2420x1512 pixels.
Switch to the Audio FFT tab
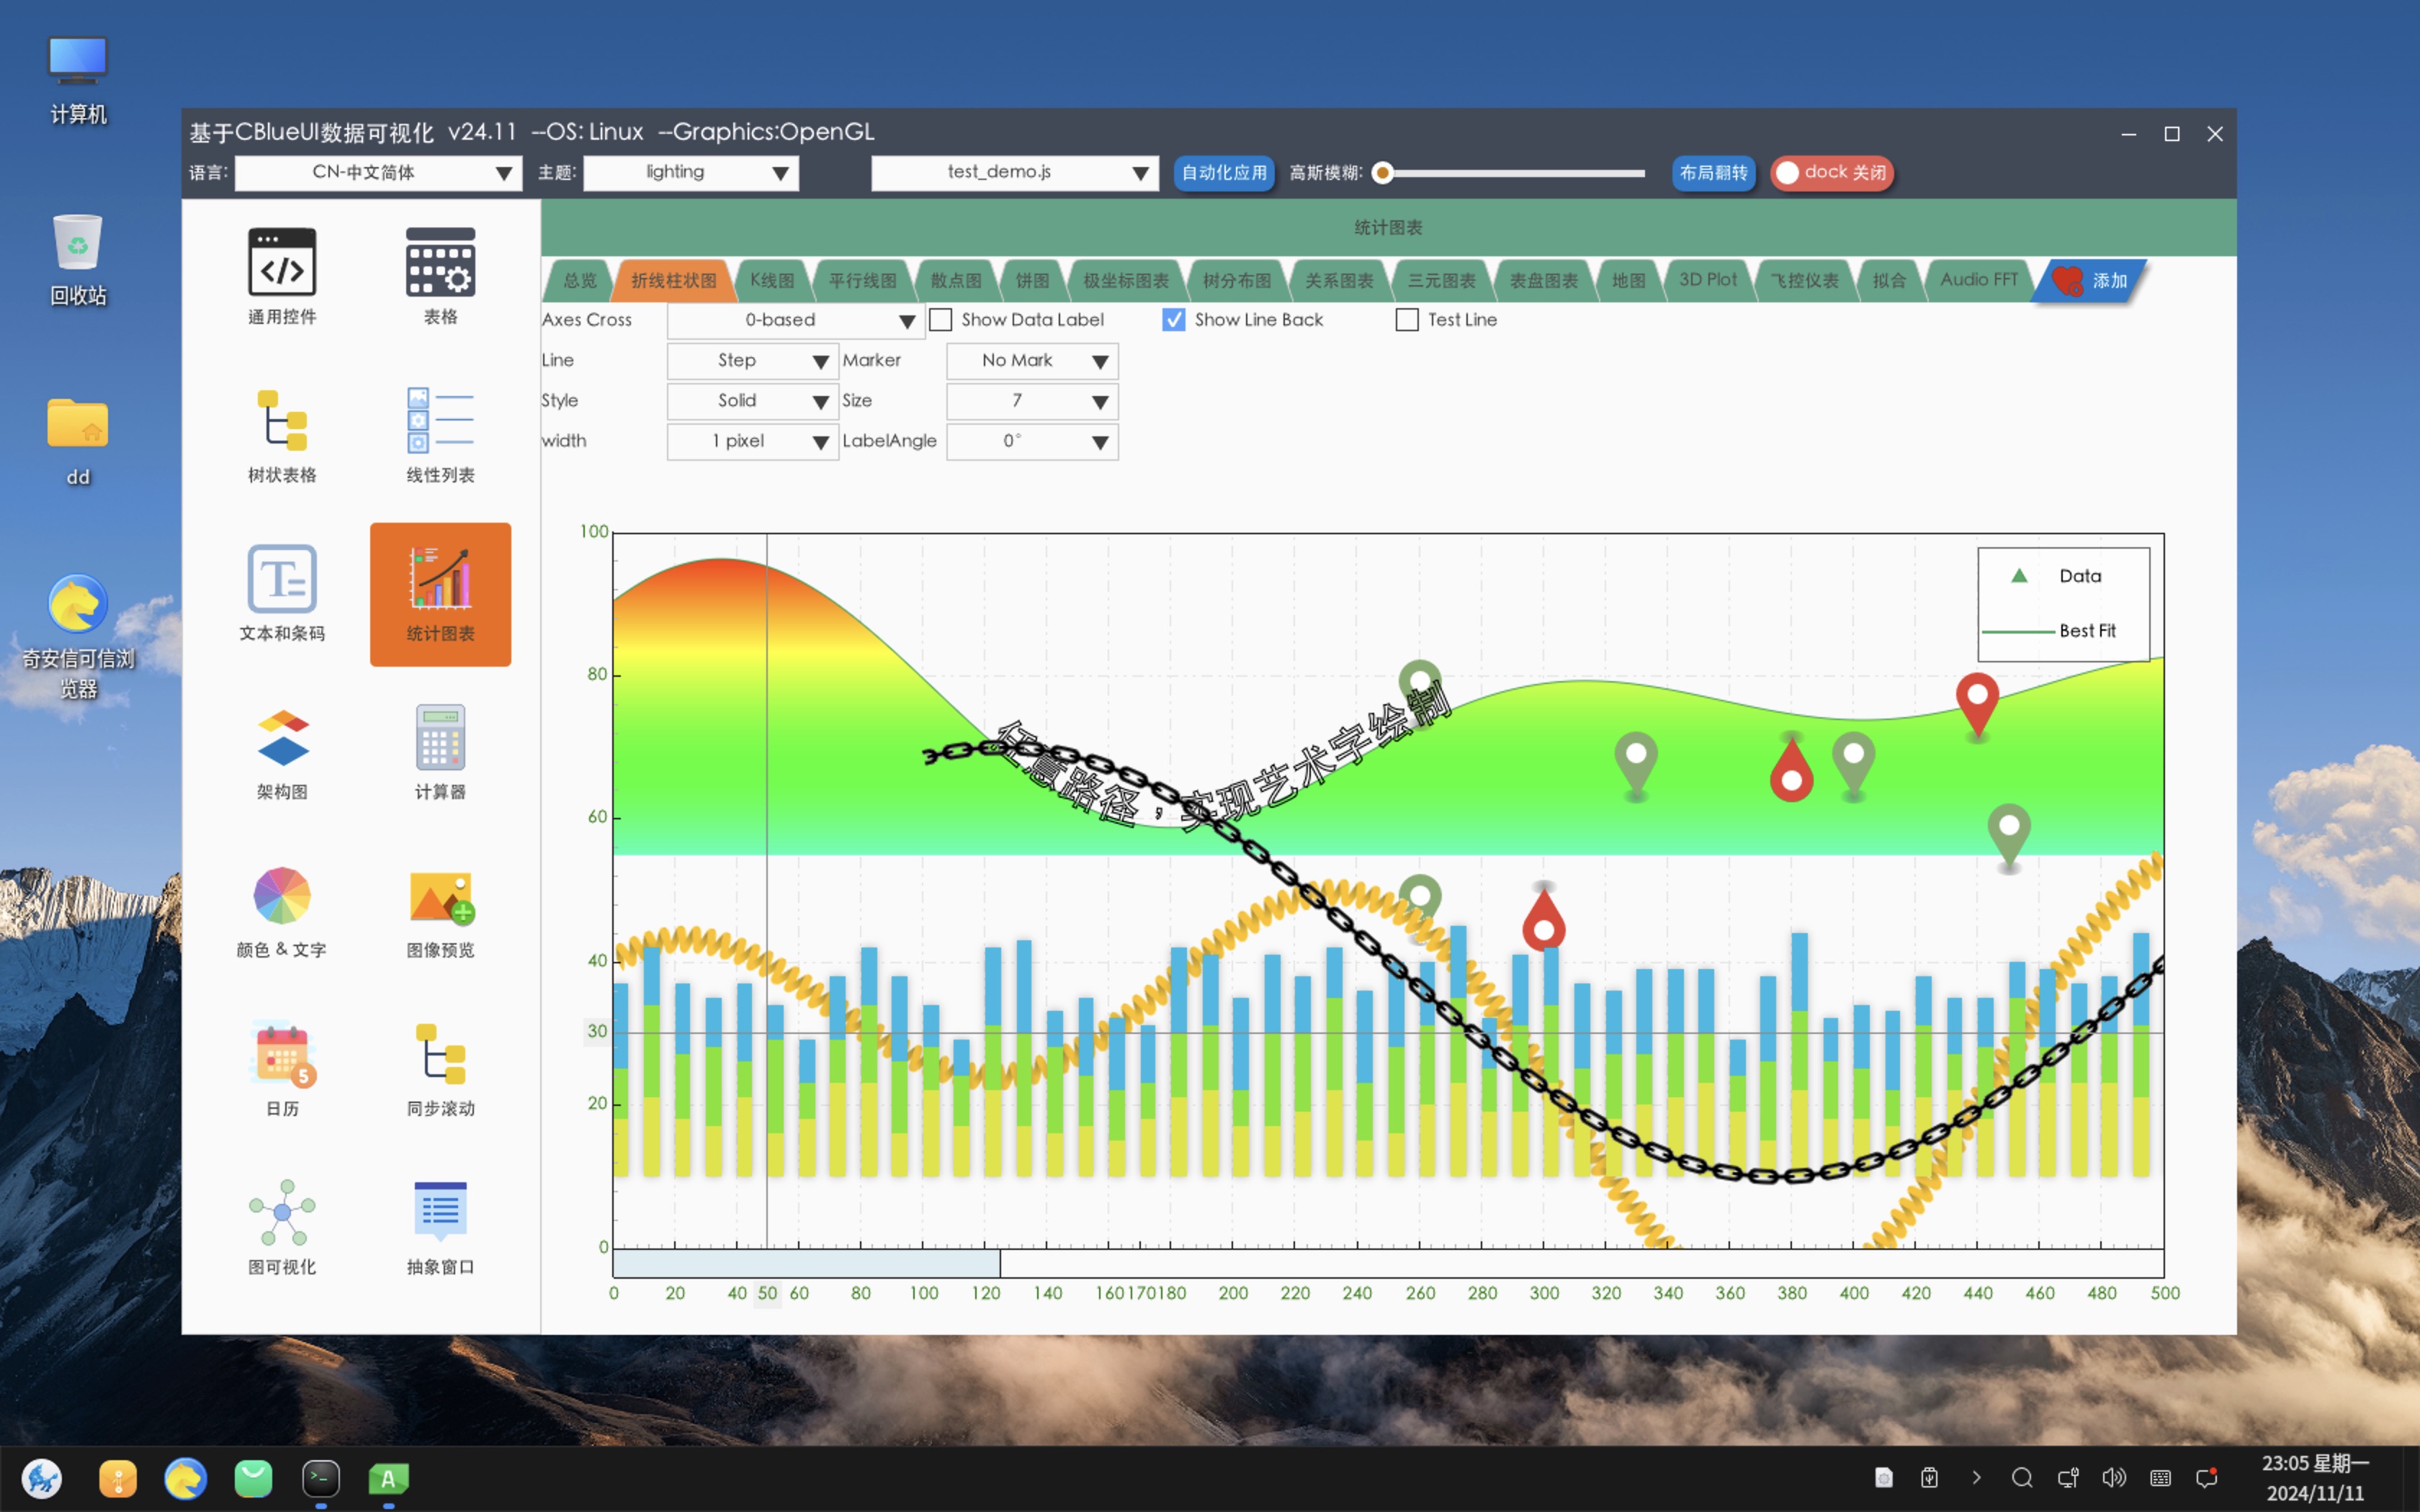pos(1978,281)
